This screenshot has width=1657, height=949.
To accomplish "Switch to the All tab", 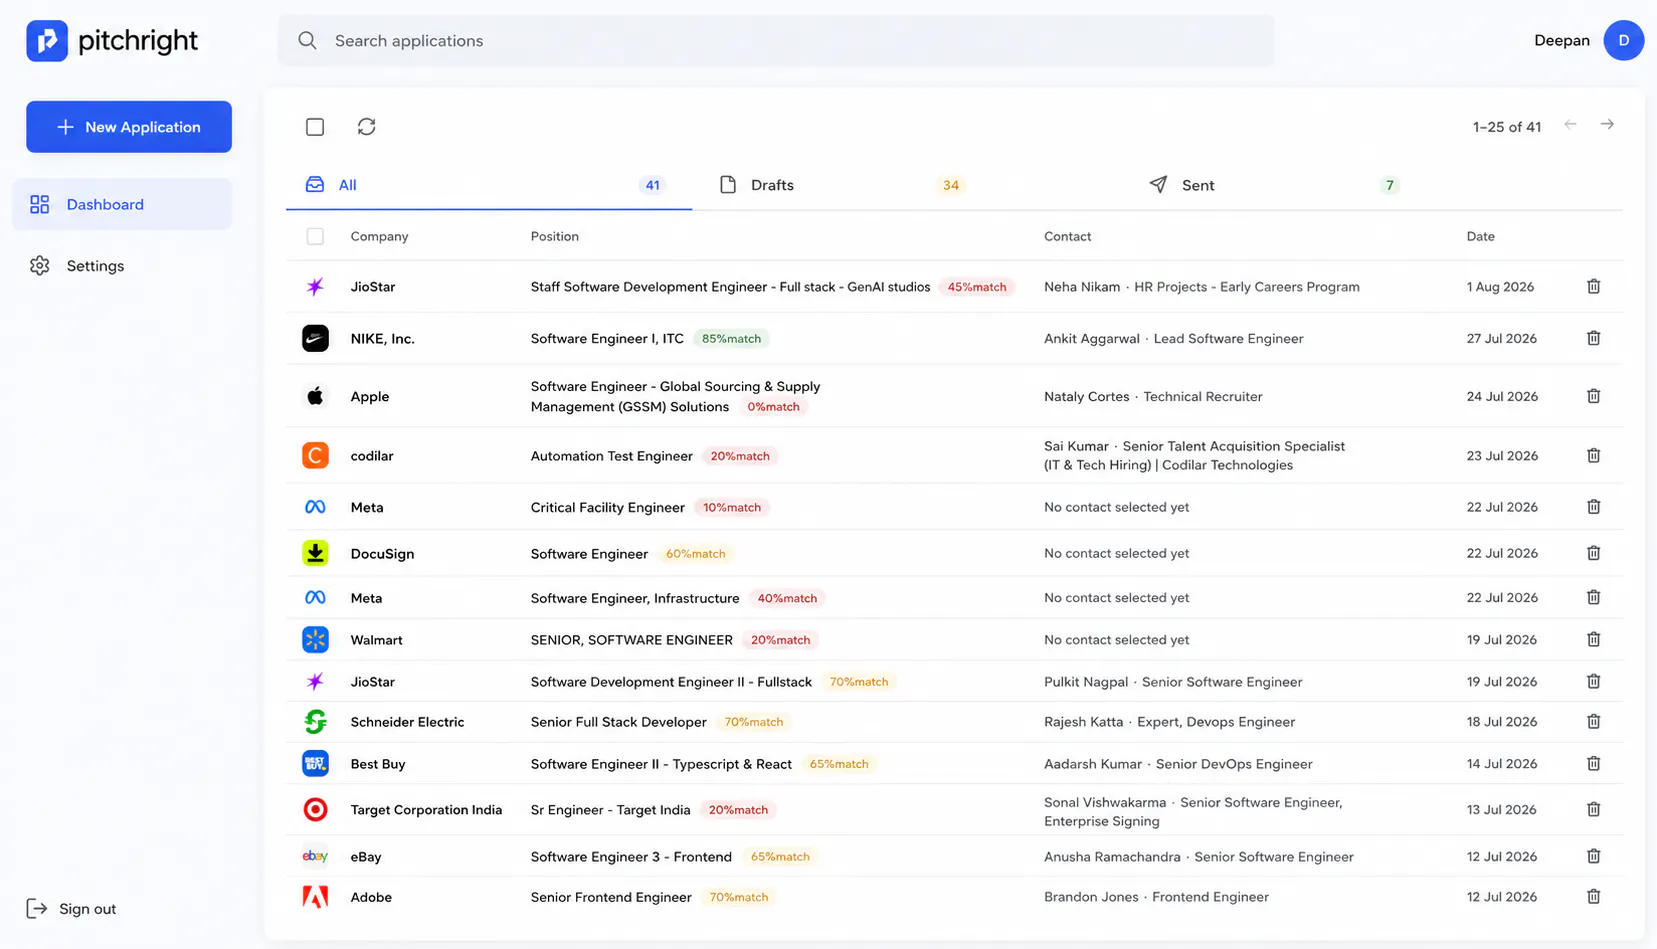I will tap(489, 185).
